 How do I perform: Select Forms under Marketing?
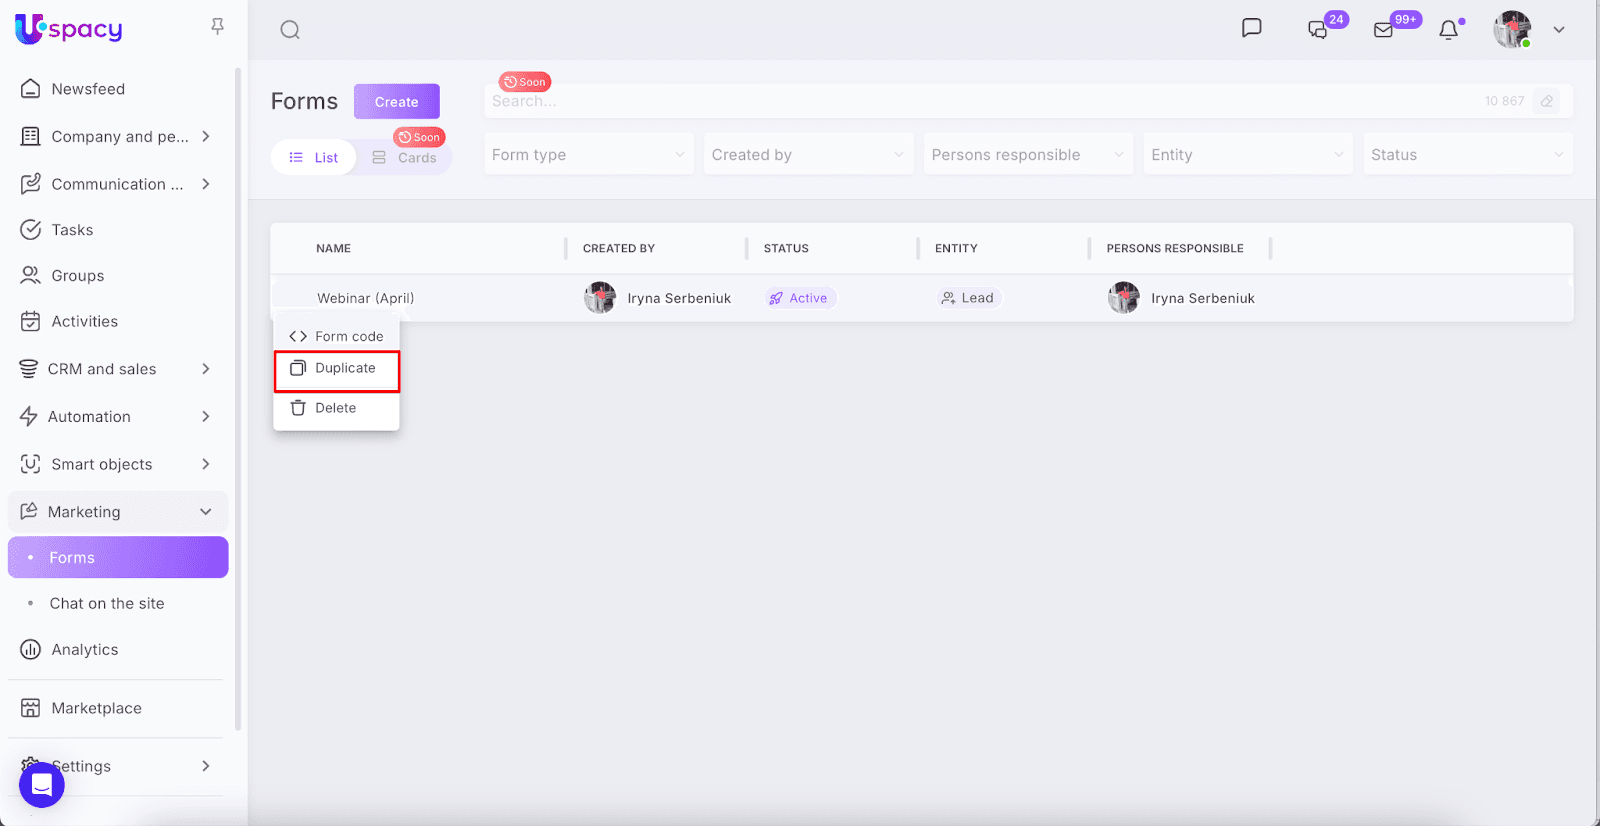tap(118, 558)
